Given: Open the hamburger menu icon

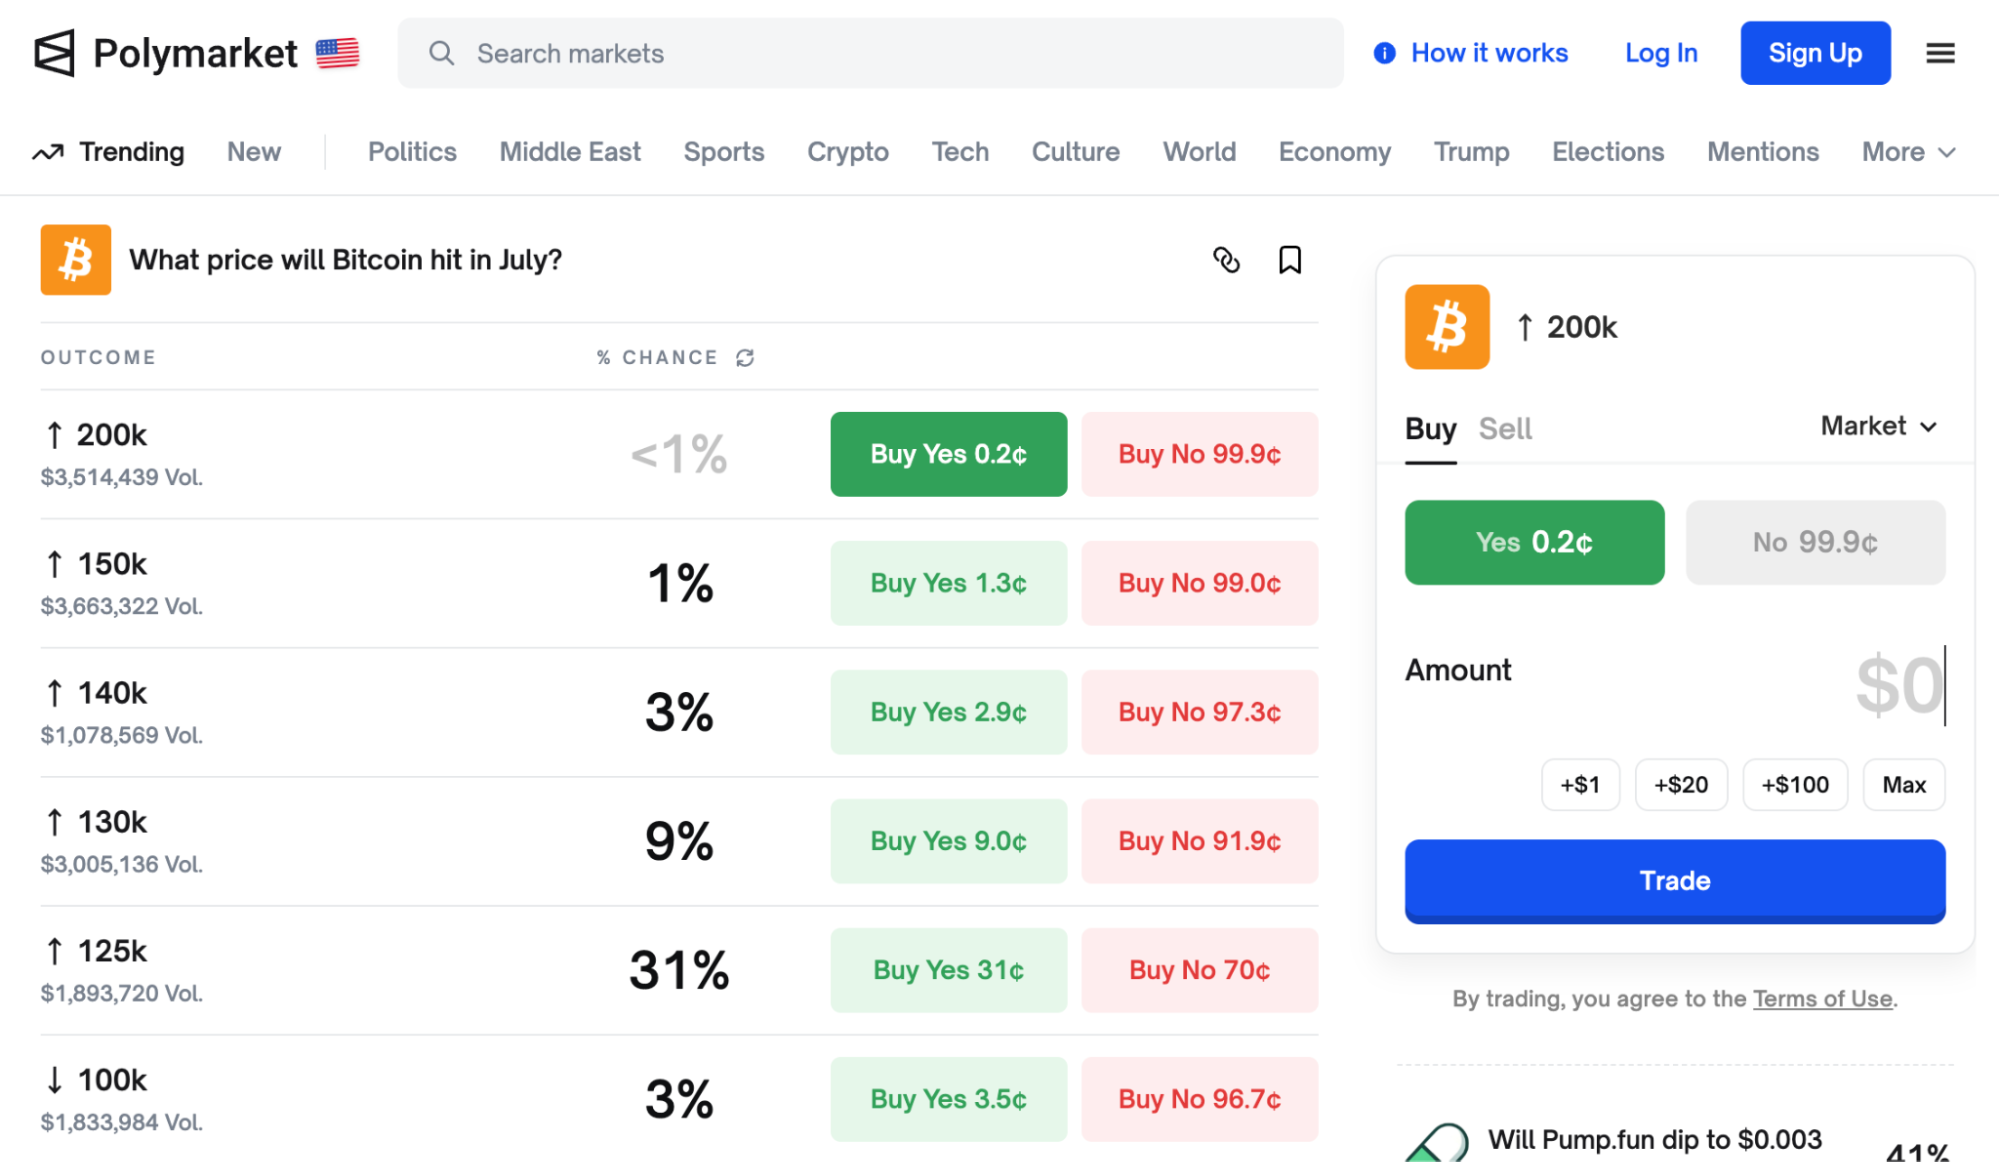Looking at the screenshot, I should tap(1940, 53).
